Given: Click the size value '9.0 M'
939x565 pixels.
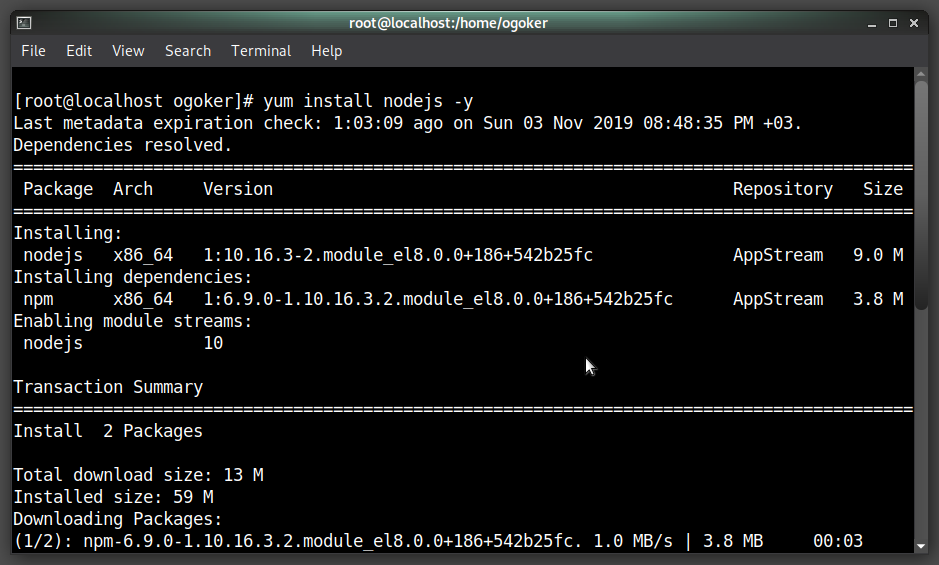Looking at the screenshot, I should [878, 255].
